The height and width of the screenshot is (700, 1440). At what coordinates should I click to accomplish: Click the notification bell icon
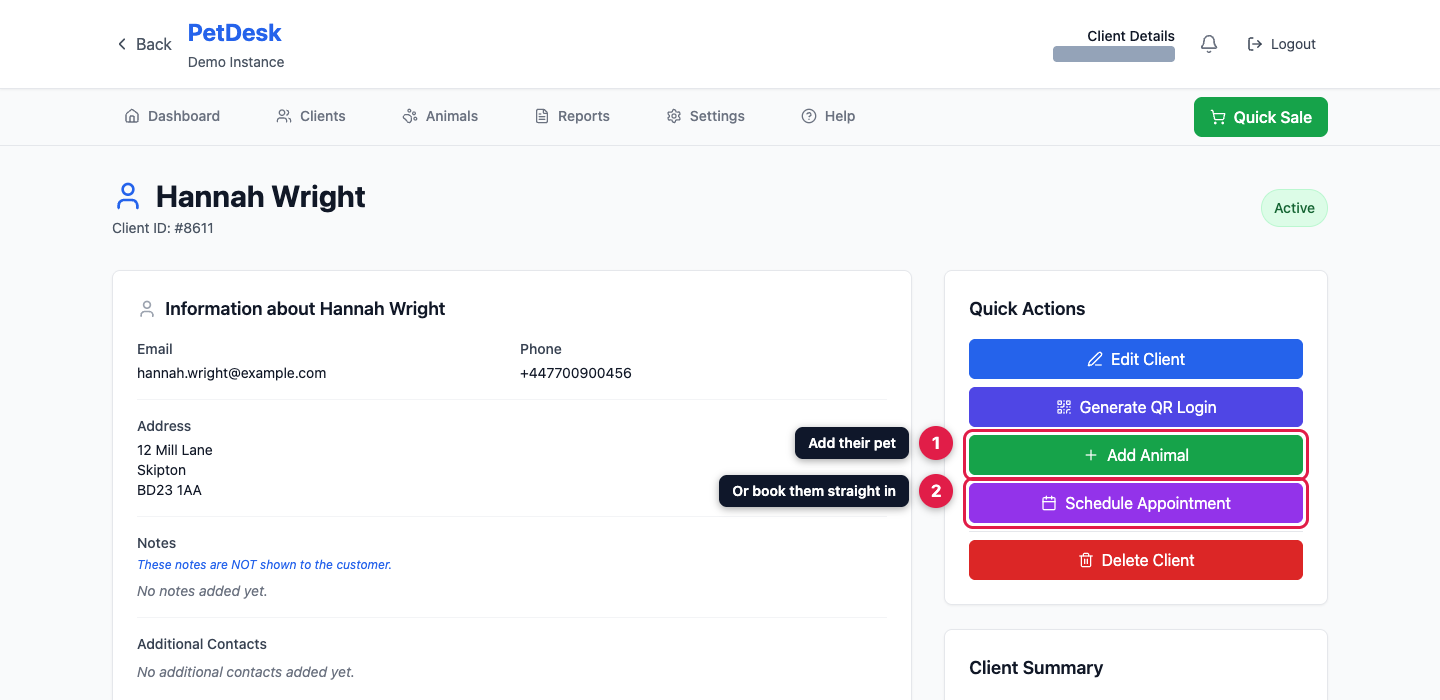coord(1209,44)
